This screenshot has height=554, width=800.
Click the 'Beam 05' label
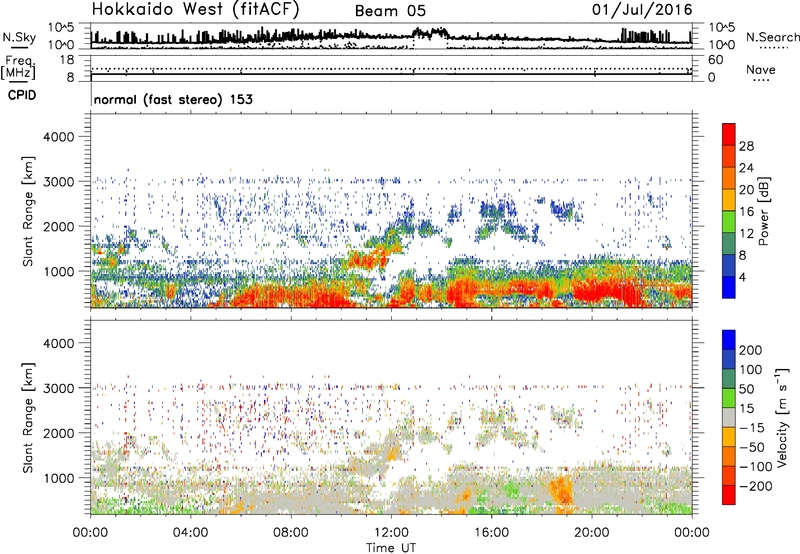coord(390,11)
